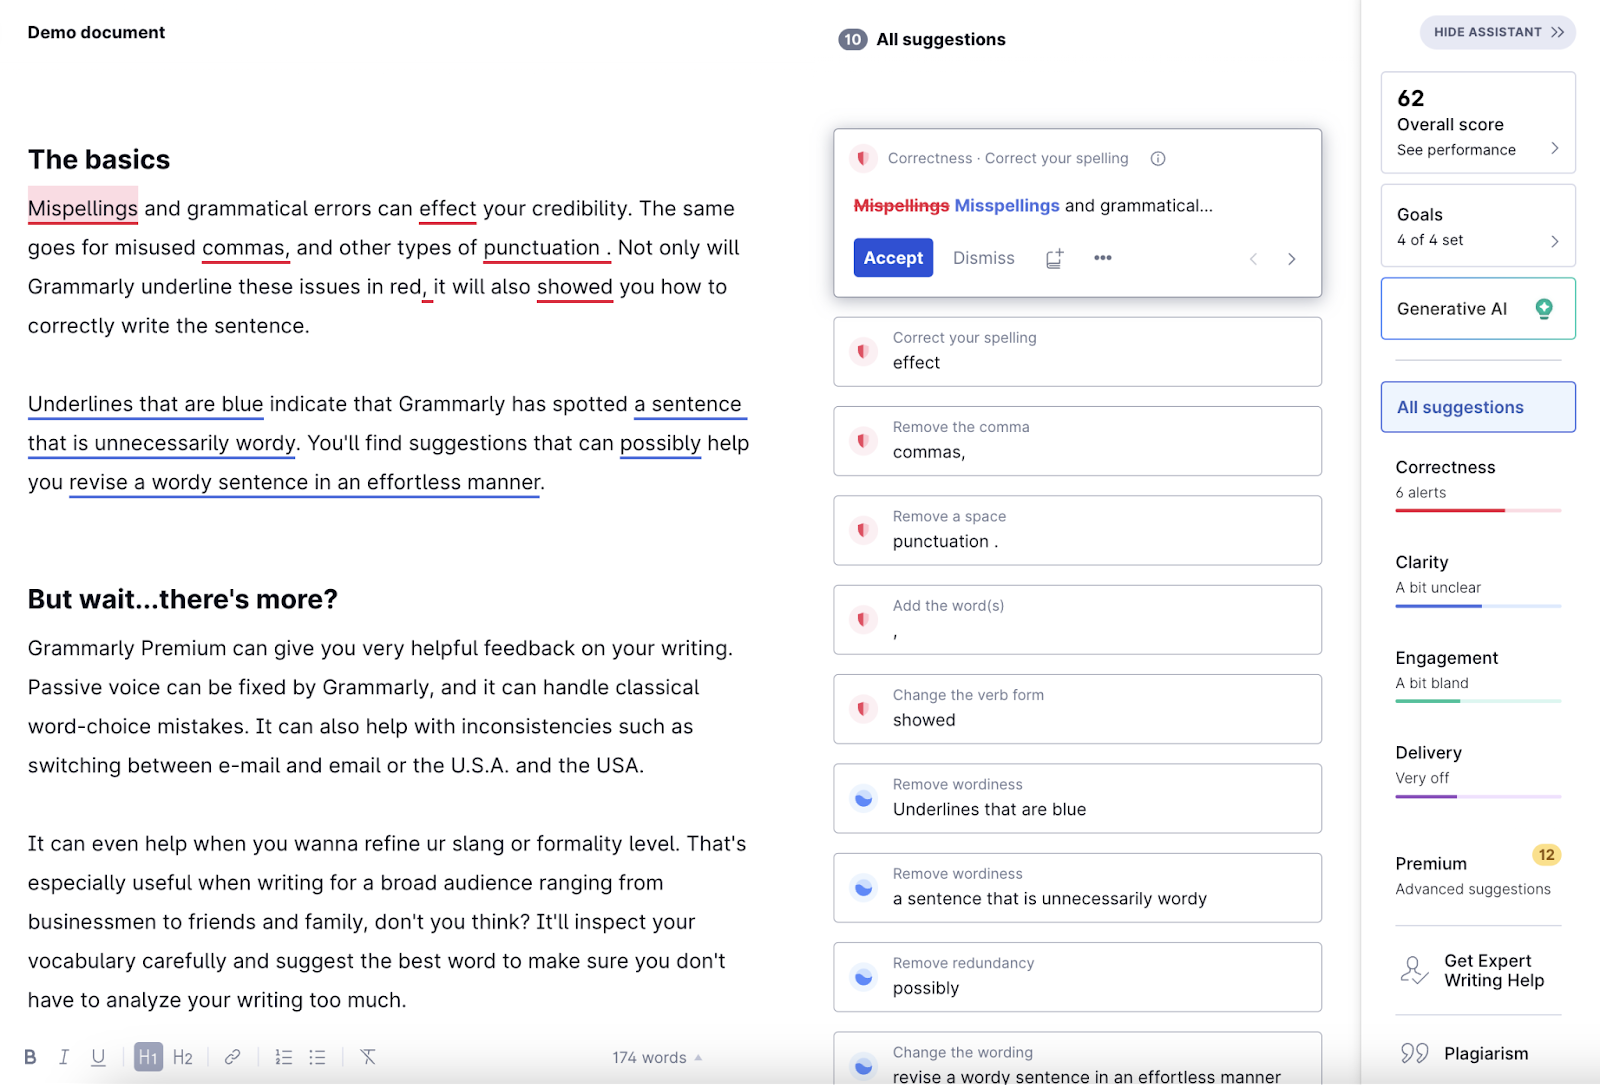
Task: Advance to the next suggestion with the right chevron
Action: click(x=1291, y=258)
